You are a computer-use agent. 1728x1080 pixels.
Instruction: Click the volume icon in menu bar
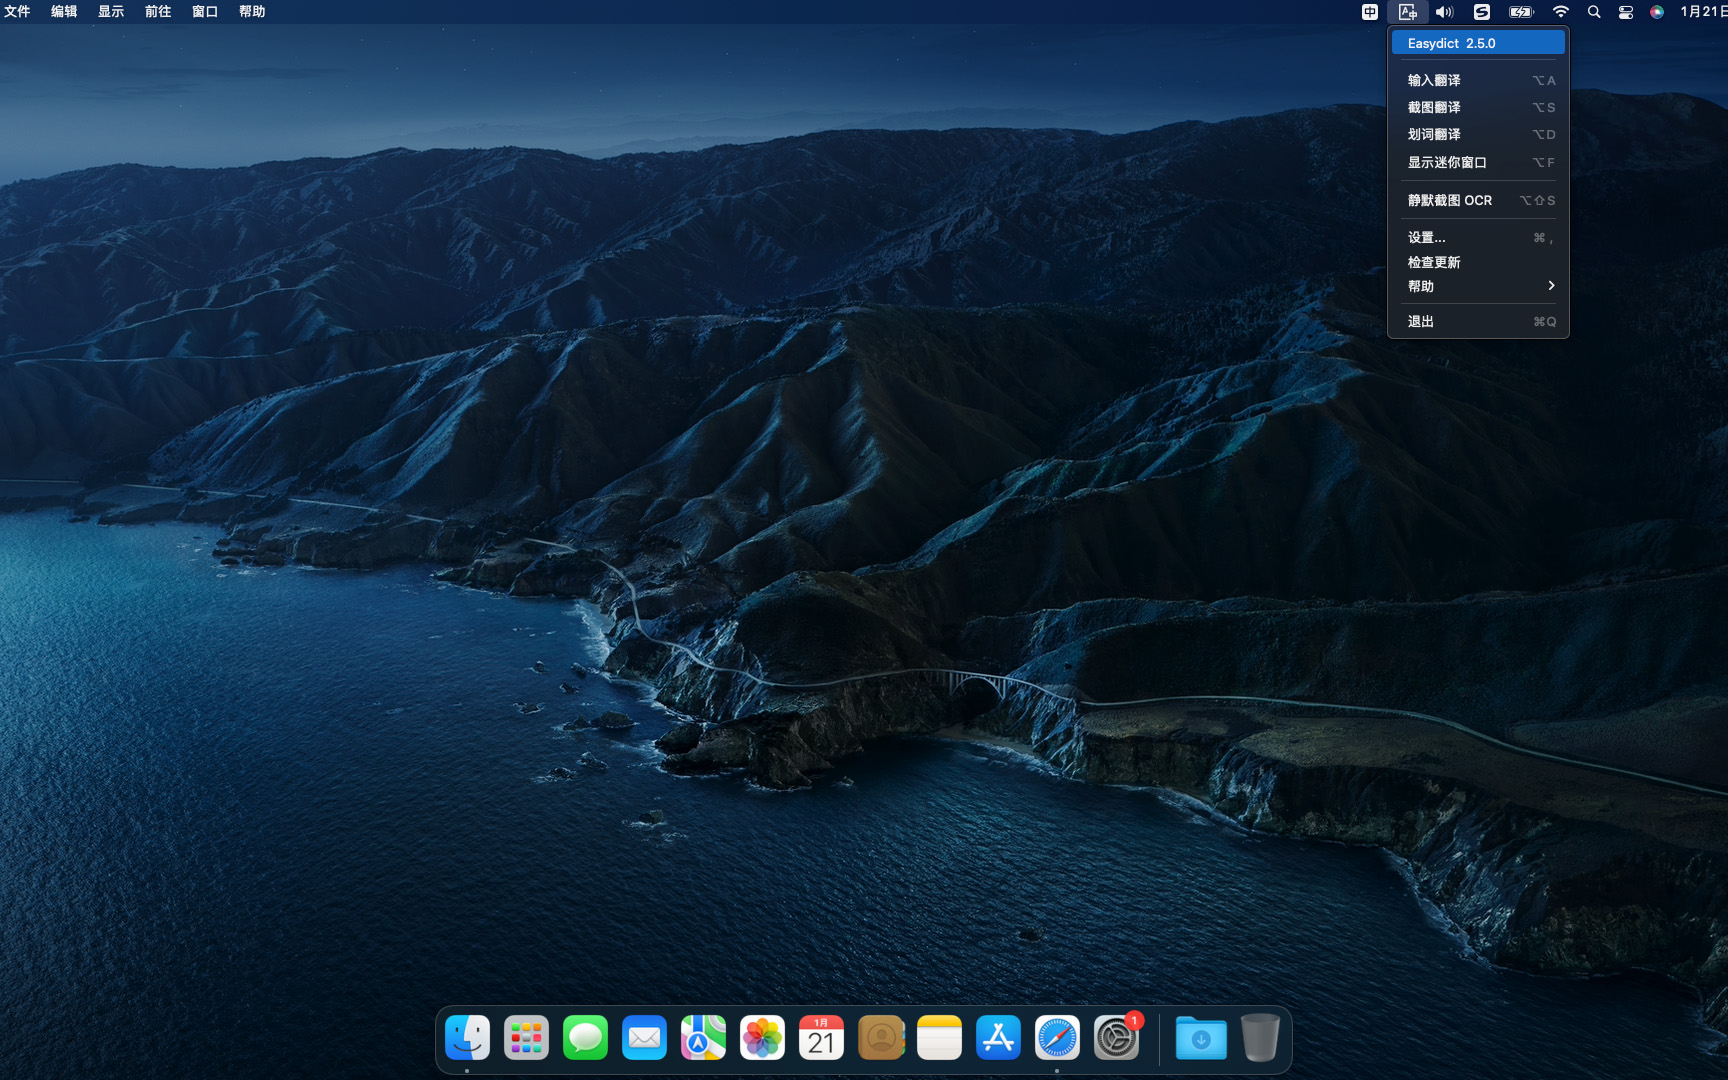[1444, 12]
